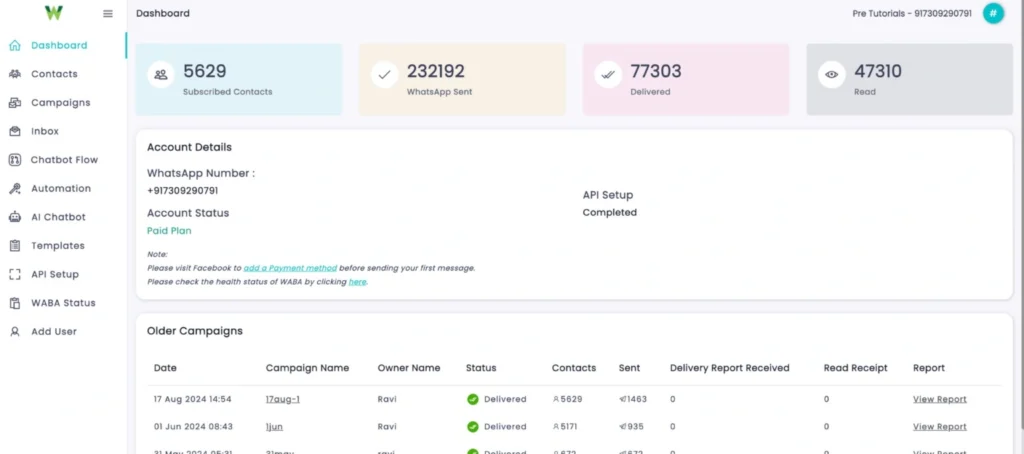Click the green W logo
The image size is (1024, 454).
point(54,13)
